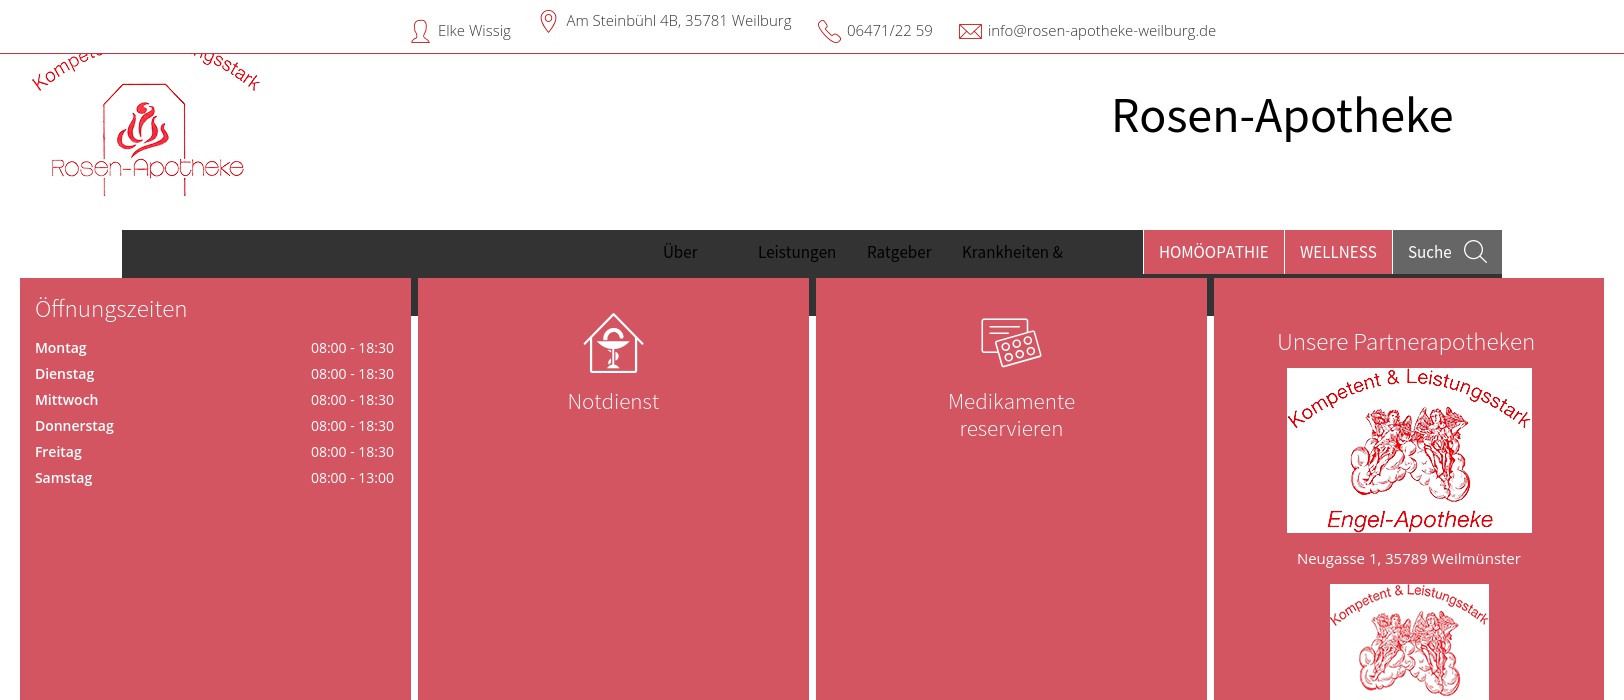Open the Leistungen menu item

797,252
